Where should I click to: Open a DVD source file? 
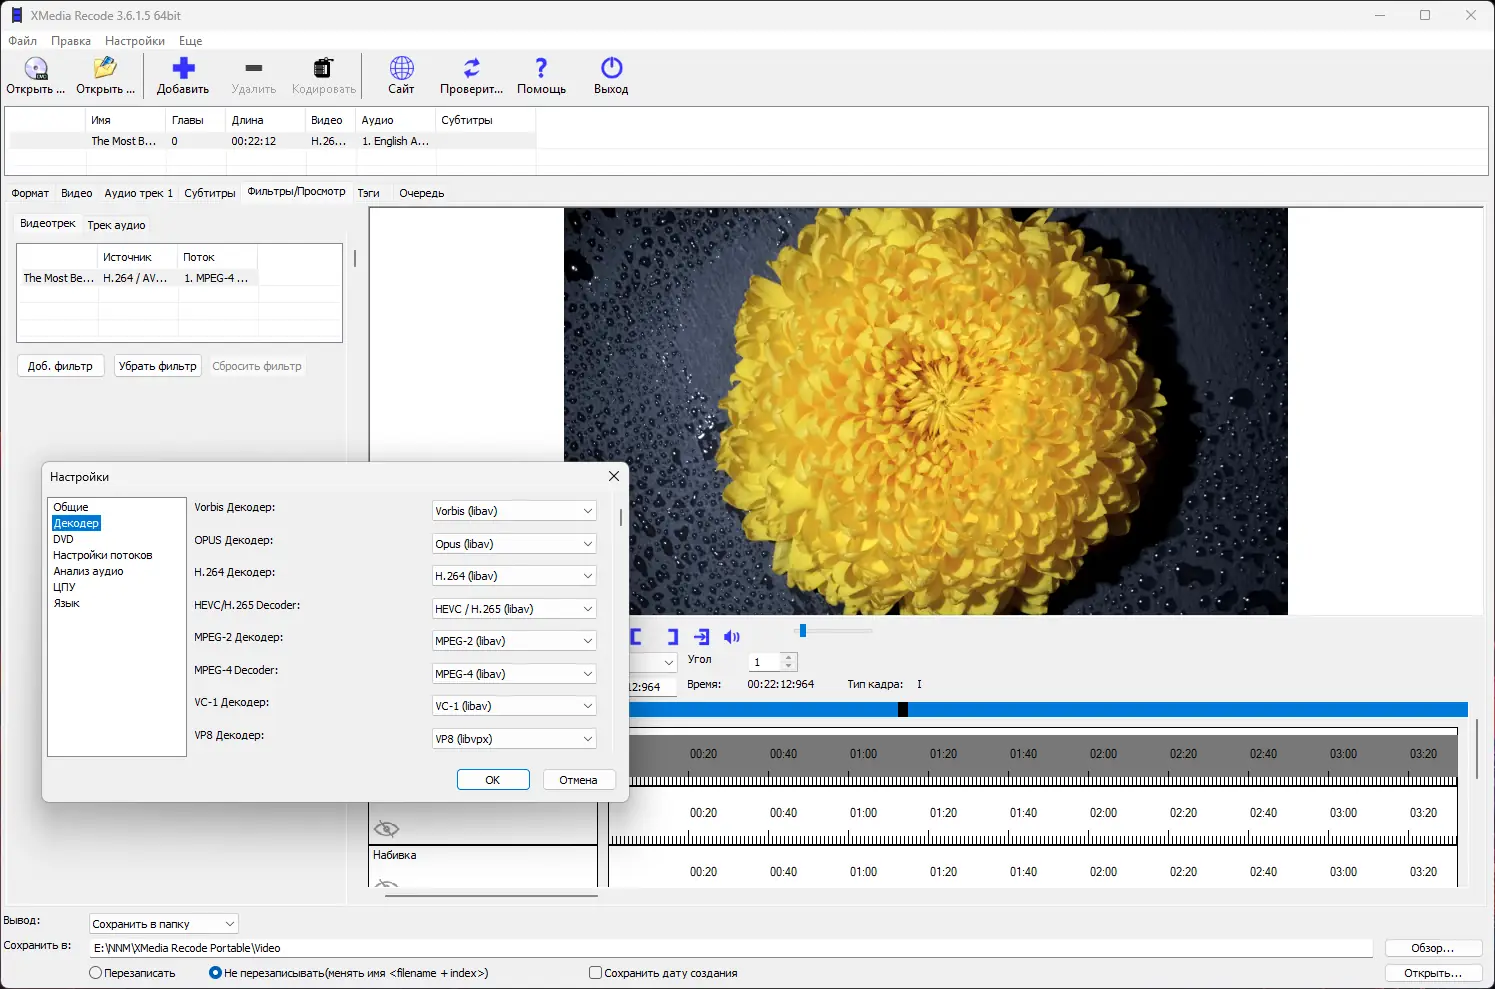click(36, 75)
